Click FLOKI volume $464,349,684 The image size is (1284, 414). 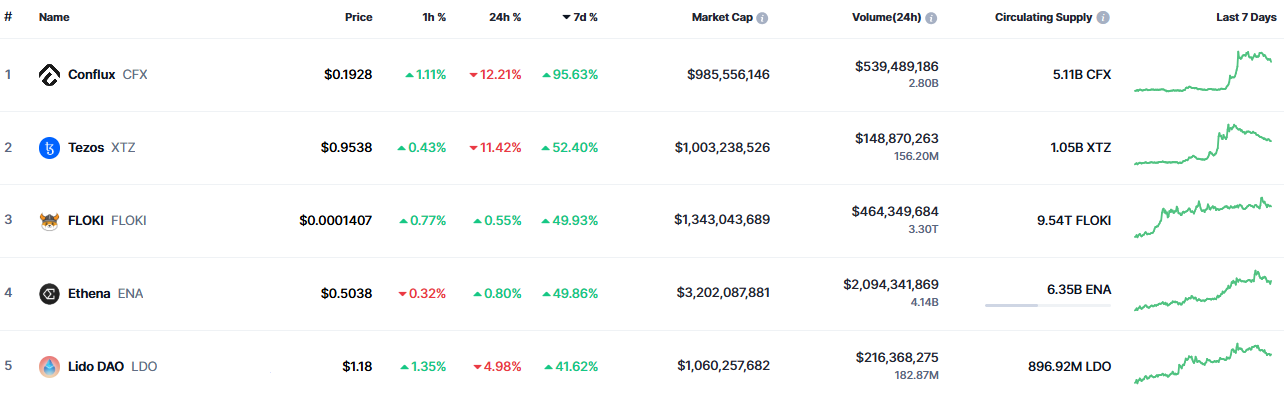point(895,212)
